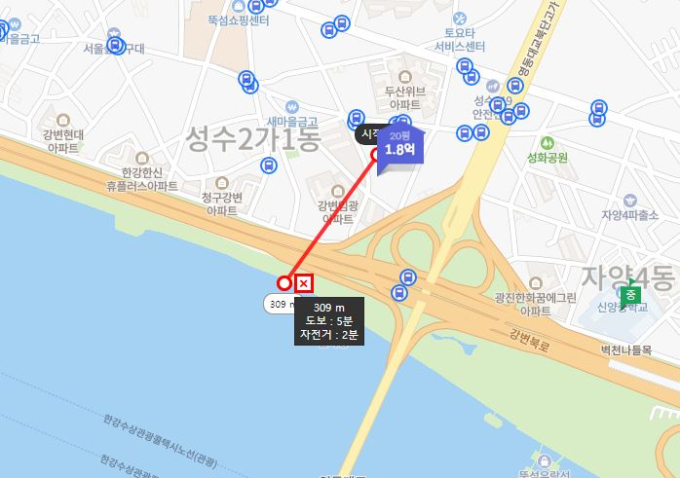Click the red endpoint circle at riverside
The width and height of the screenshot is (680, 478).
[284, 283]
